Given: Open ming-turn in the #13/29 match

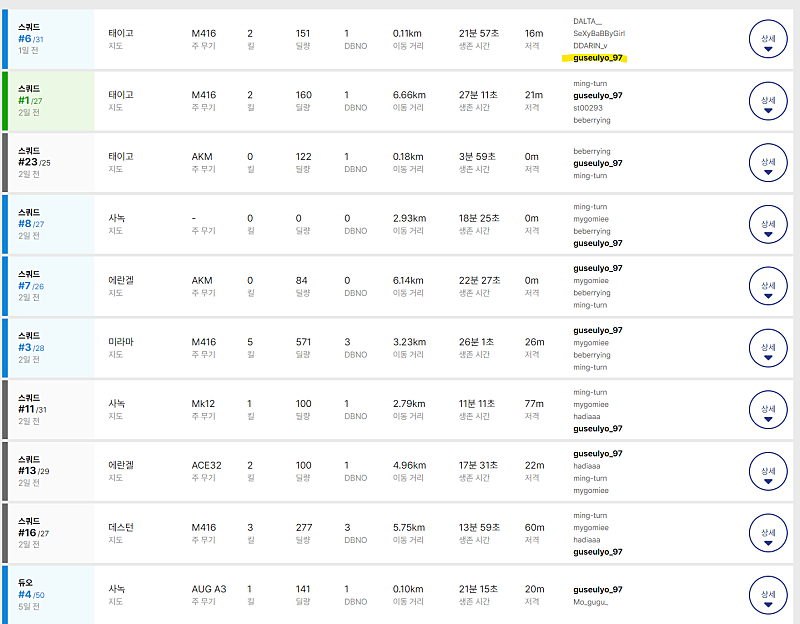Looking at the screenshot, I should click(x=590, y=479).
